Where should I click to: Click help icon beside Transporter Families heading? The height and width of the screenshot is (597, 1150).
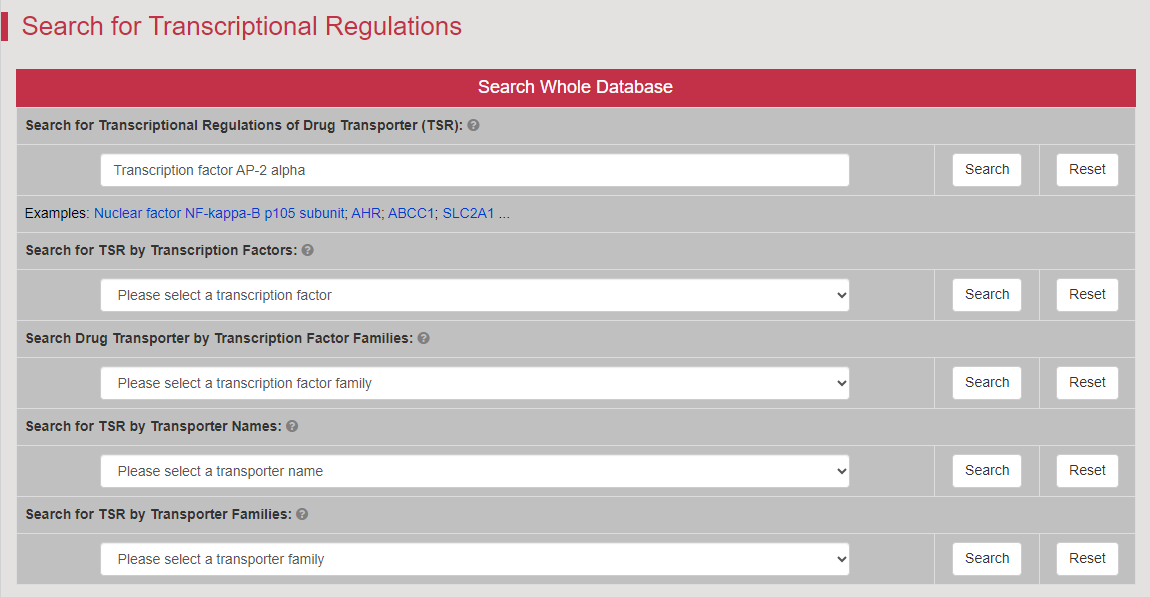302,515
